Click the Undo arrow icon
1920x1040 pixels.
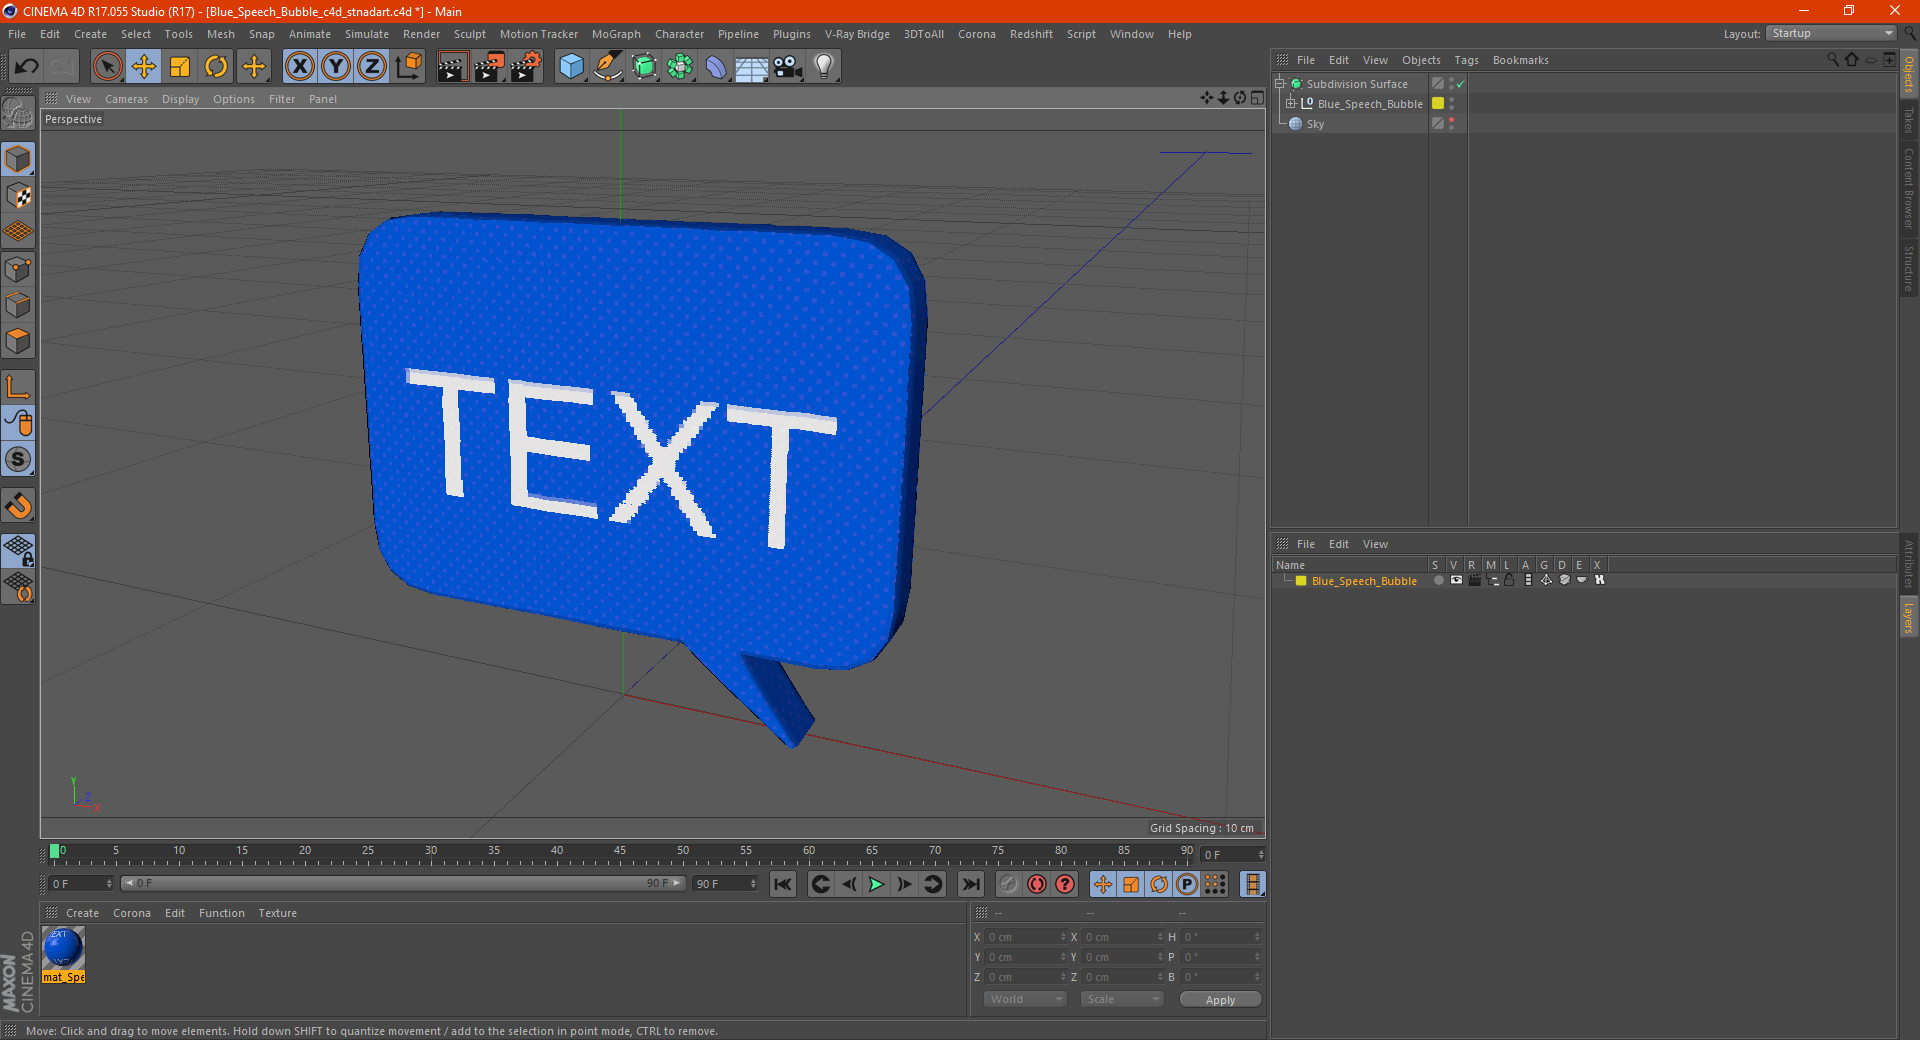point(27,67)
